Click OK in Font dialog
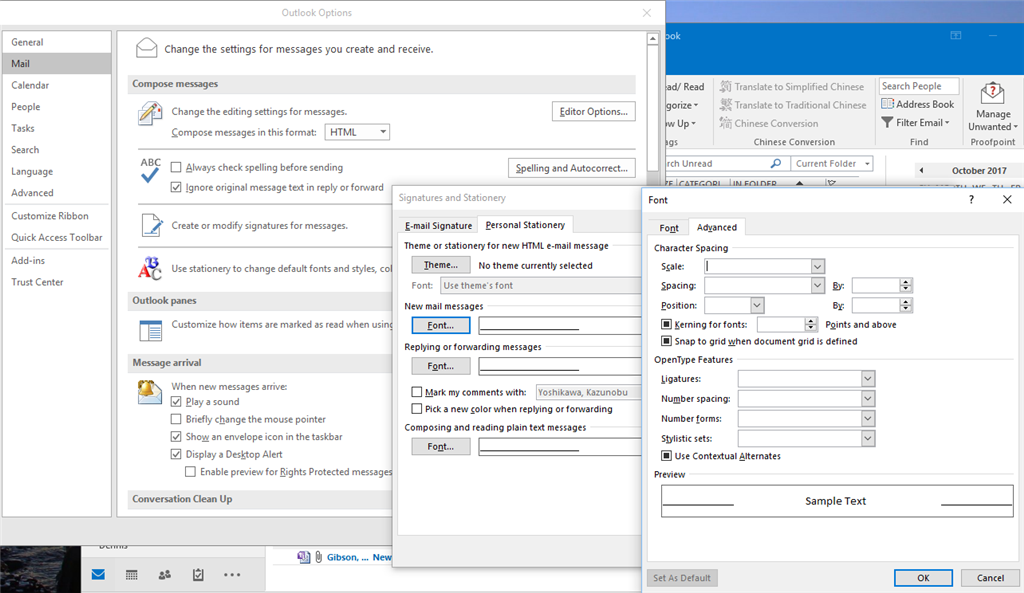 point(923,578)
